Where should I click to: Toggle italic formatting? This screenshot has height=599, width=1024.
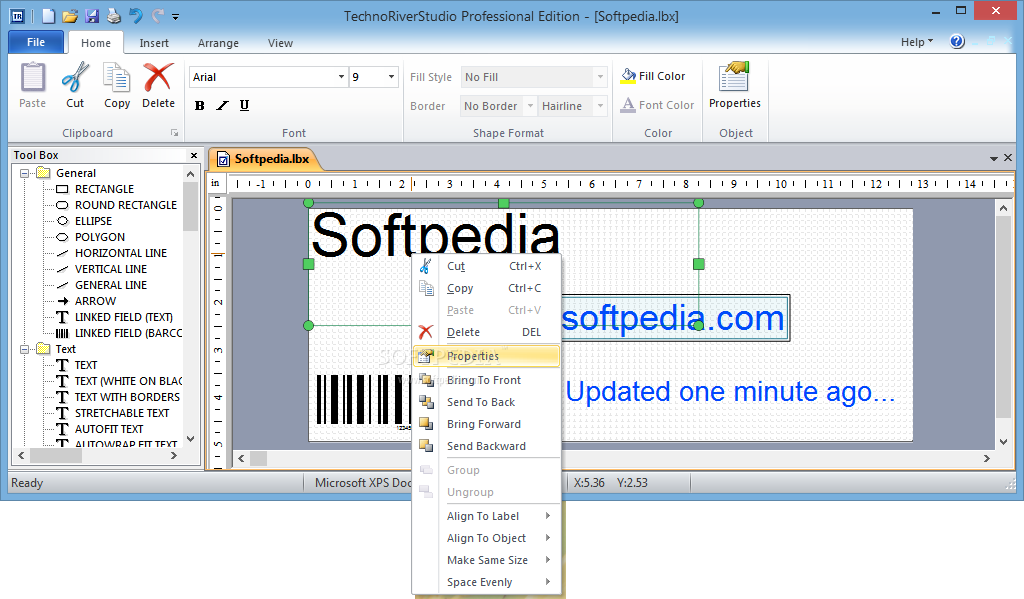[222, 105]
